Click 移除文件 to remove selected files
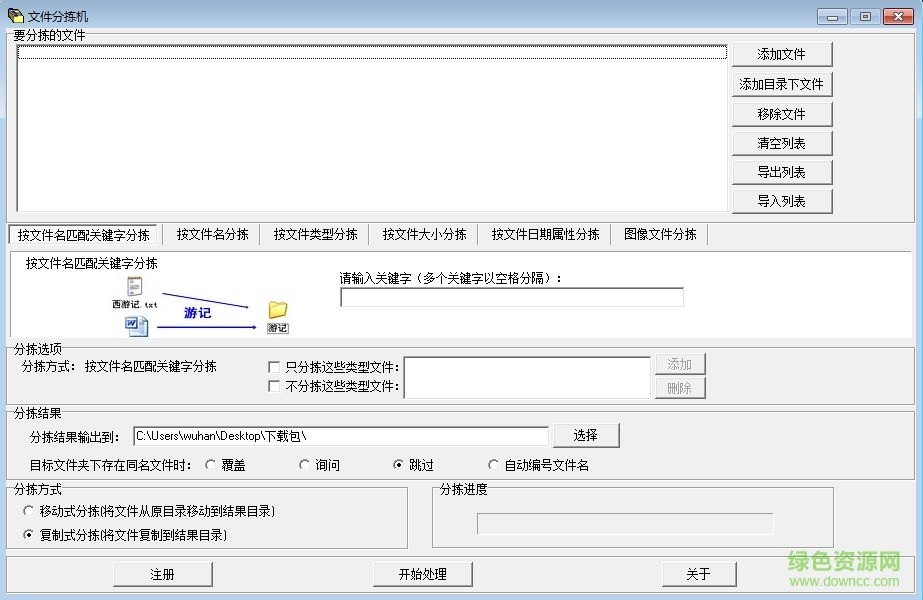The height and width of the screenshot is (600, 923). click(x=781, y=113)
